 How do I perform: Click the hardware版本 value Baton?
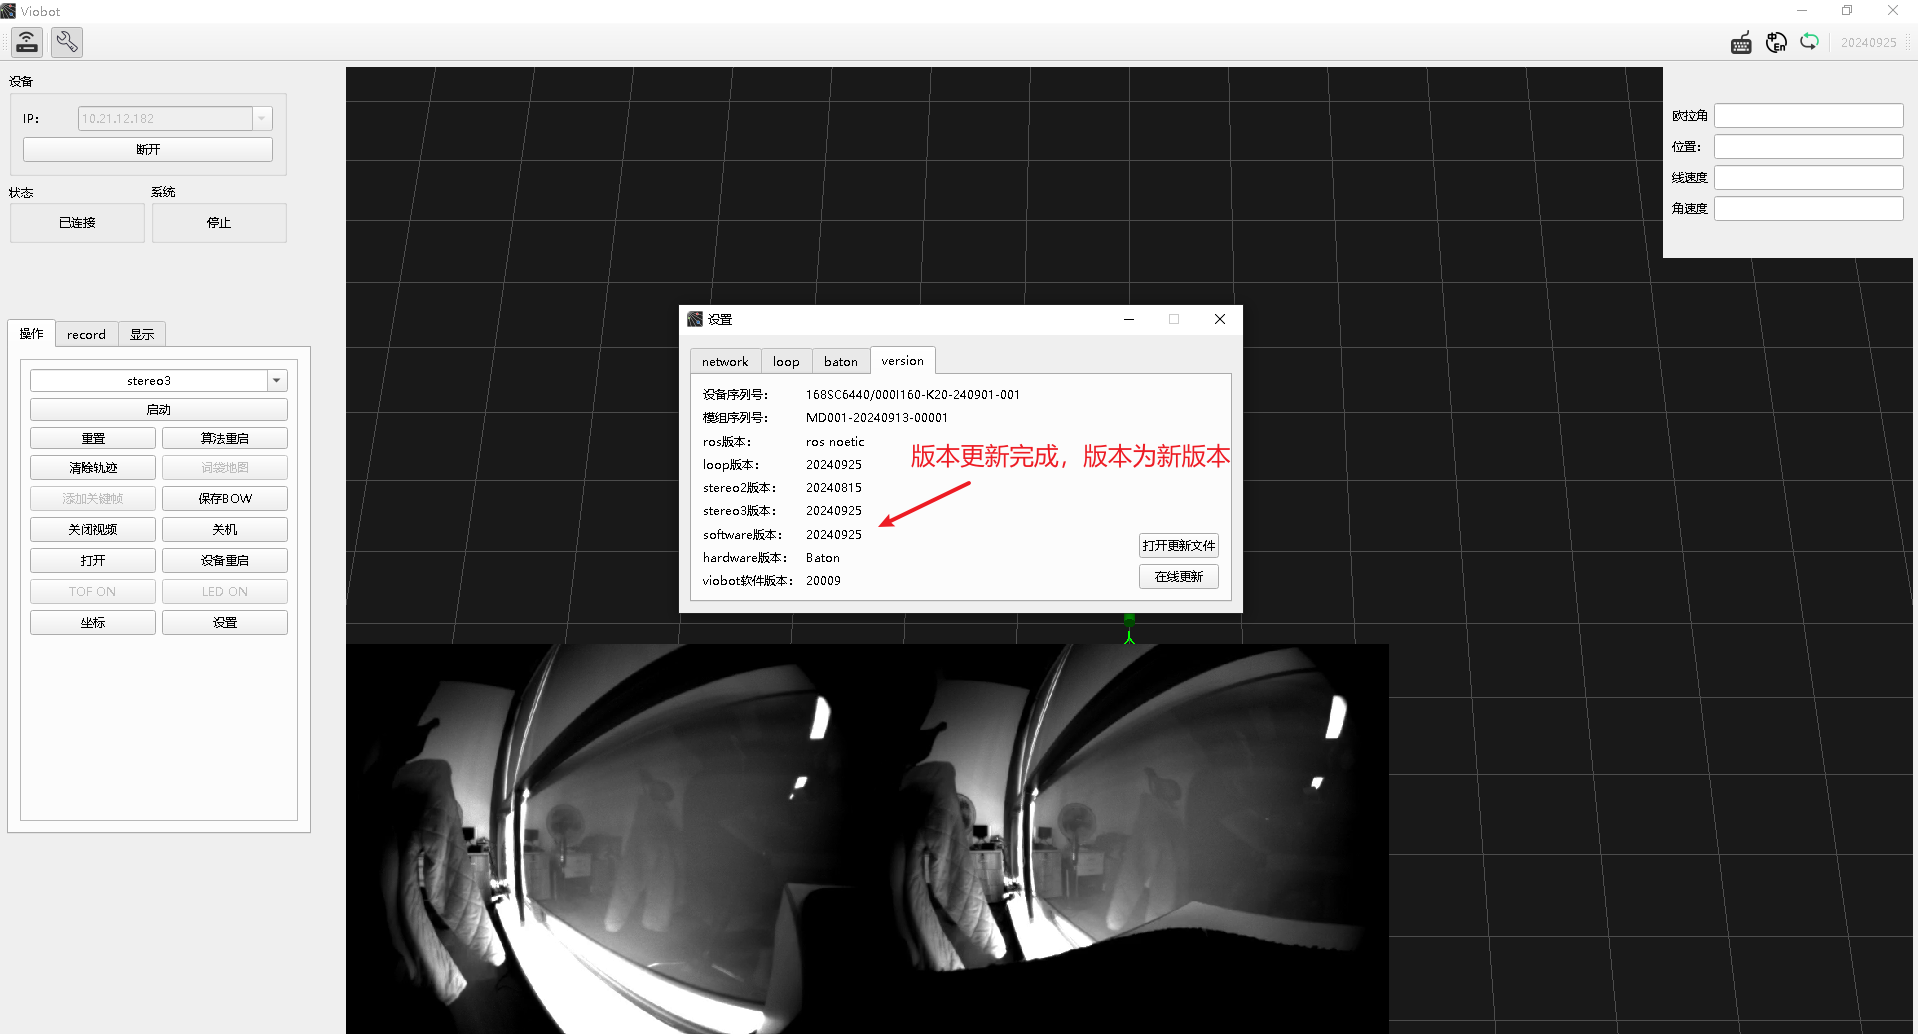tap(823, 558)
